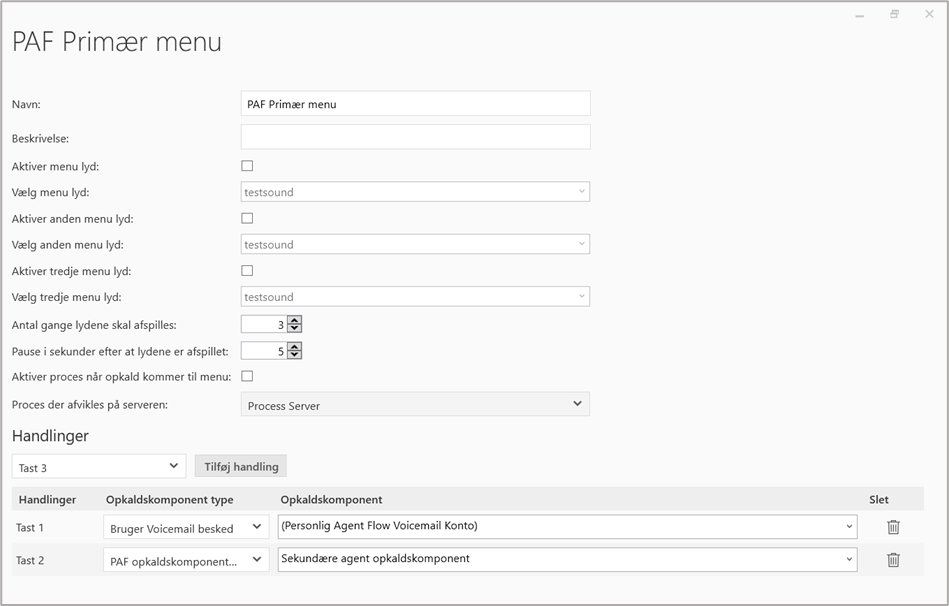Expand the Tast 3 action selector
This screenshot has height=606, width=949.
point(173,466)
